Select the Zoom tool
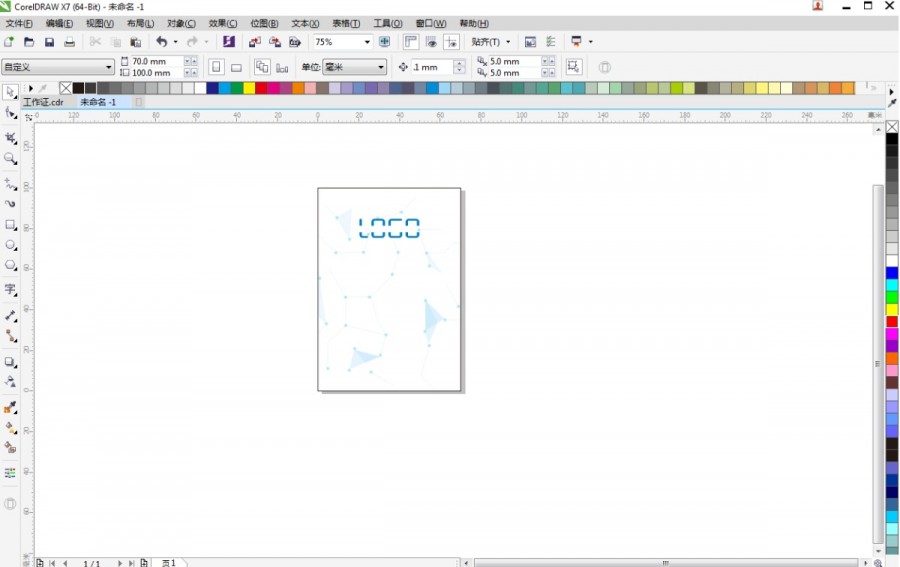 pyautogui.click(x=10, y=158)
